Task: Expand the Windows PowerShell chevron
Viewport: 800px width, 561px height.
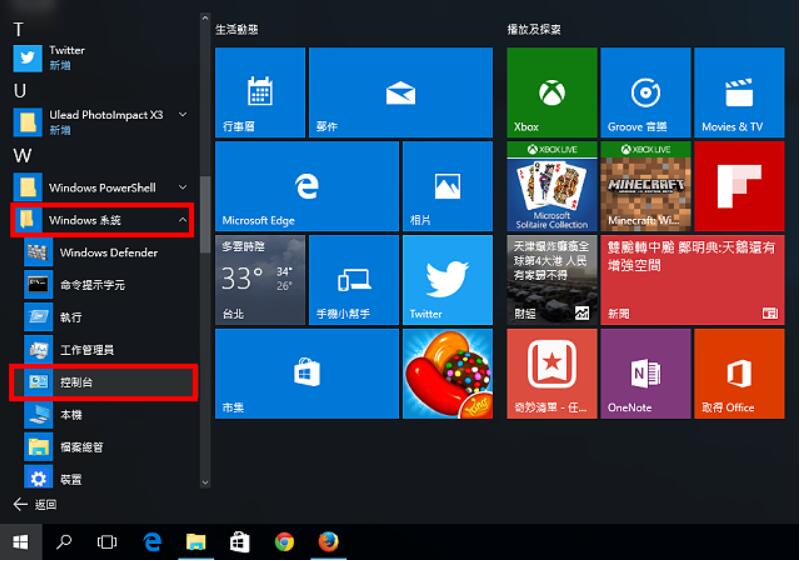Action: point(183,188)
